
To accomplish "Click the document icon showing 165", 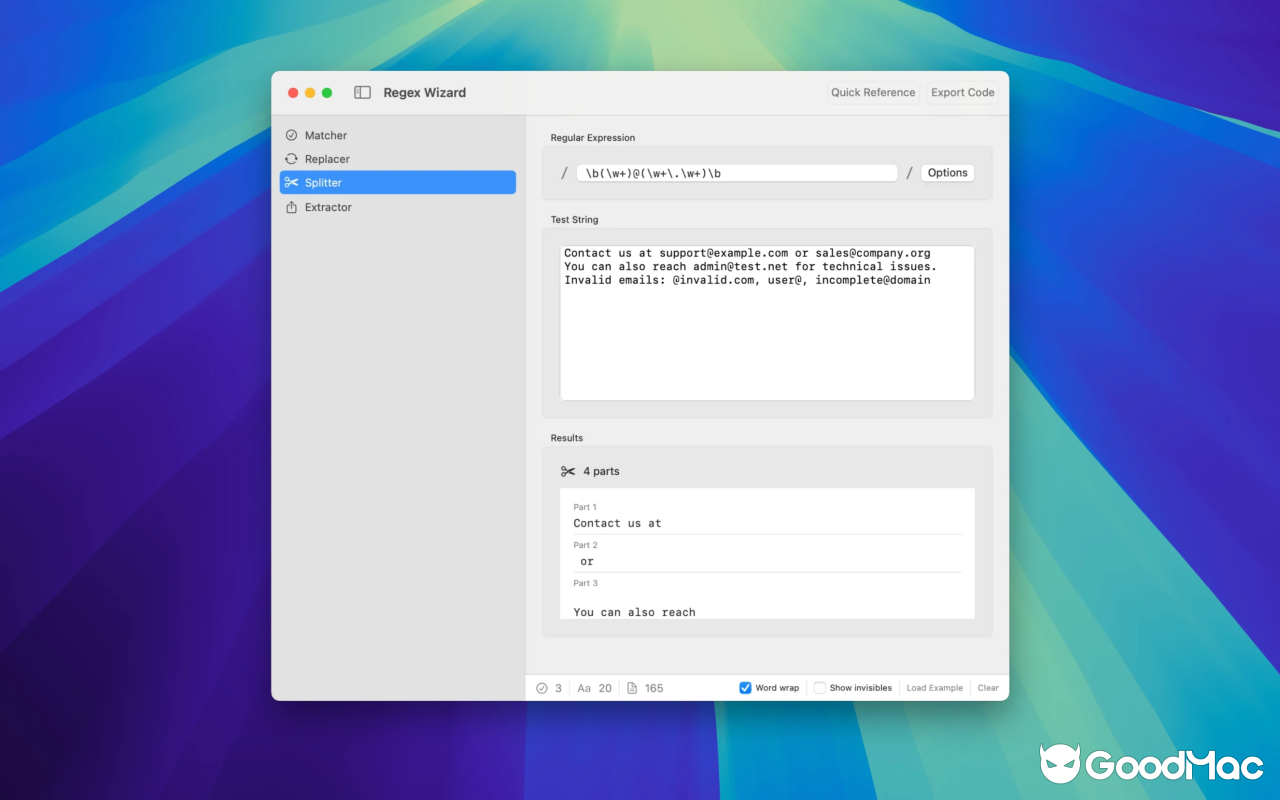I will pyautogui.click(x=632, y=687).
